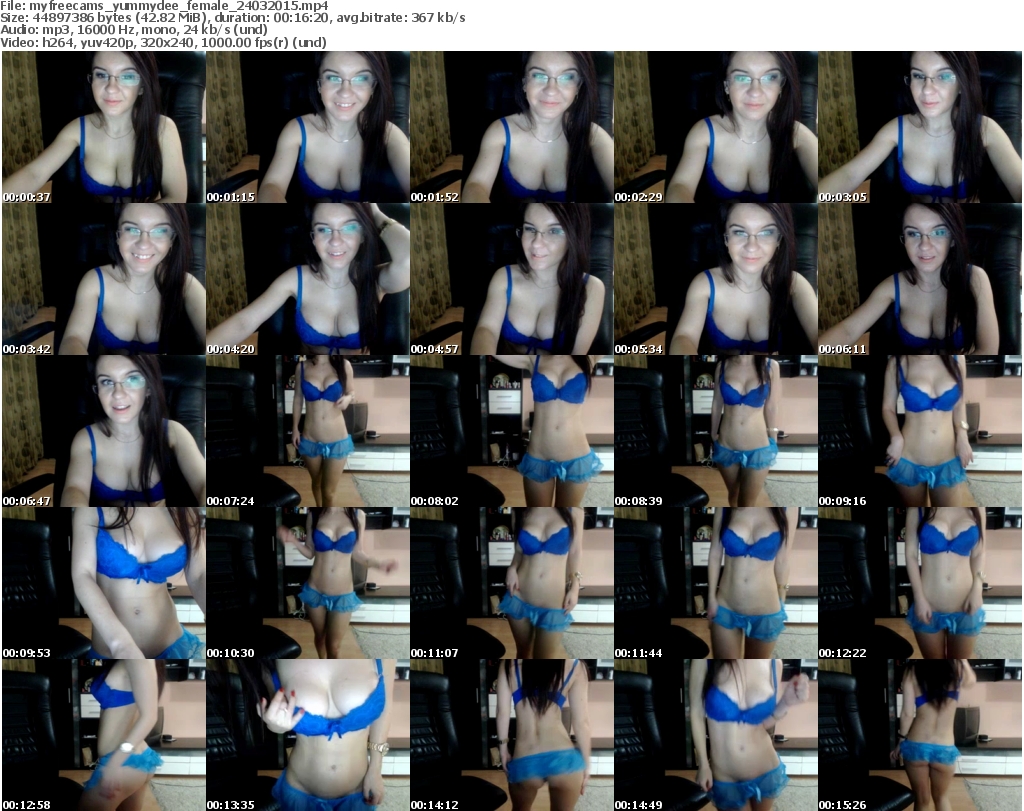This screenshot has height=811, width=1024.
Task: Select the thumbnail stamped 00:08:02
Action: pos(511,431)
